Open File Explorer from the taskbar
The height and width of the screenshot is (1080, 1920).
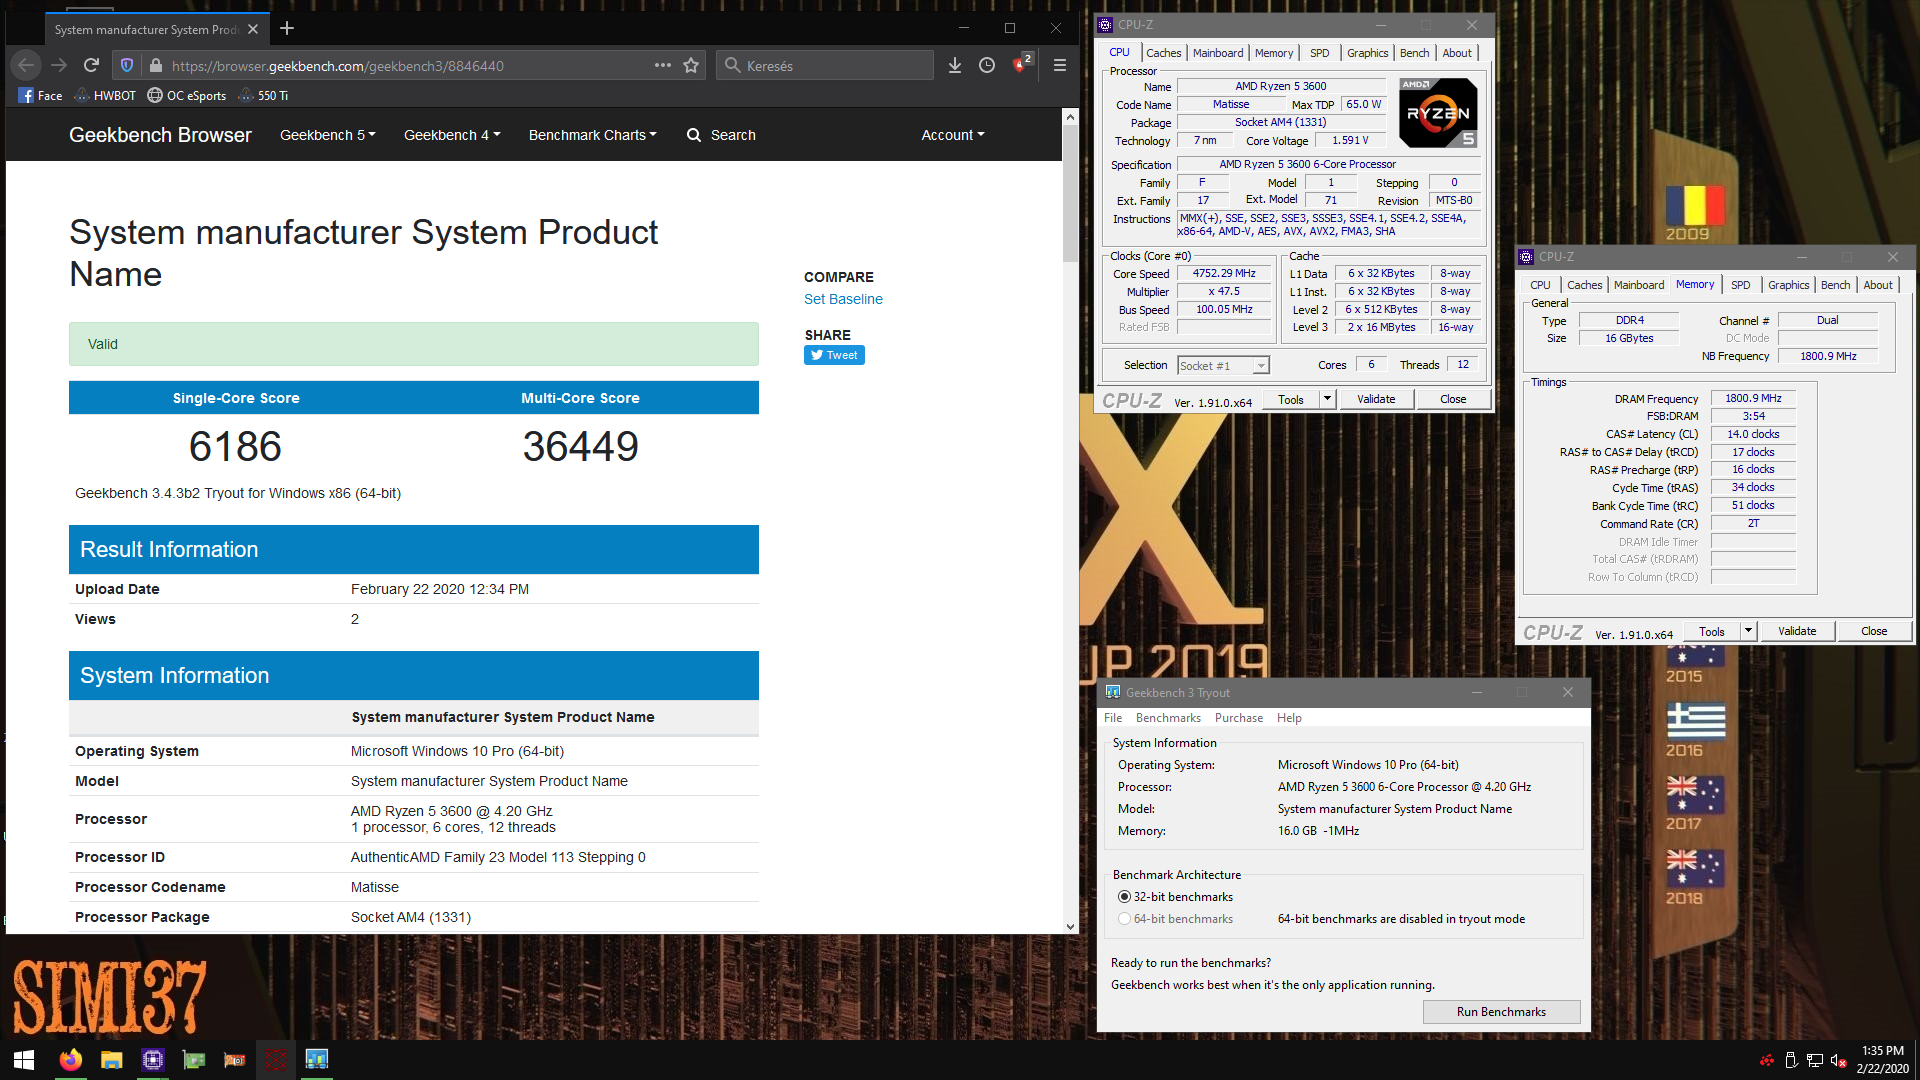point(111,1060)
